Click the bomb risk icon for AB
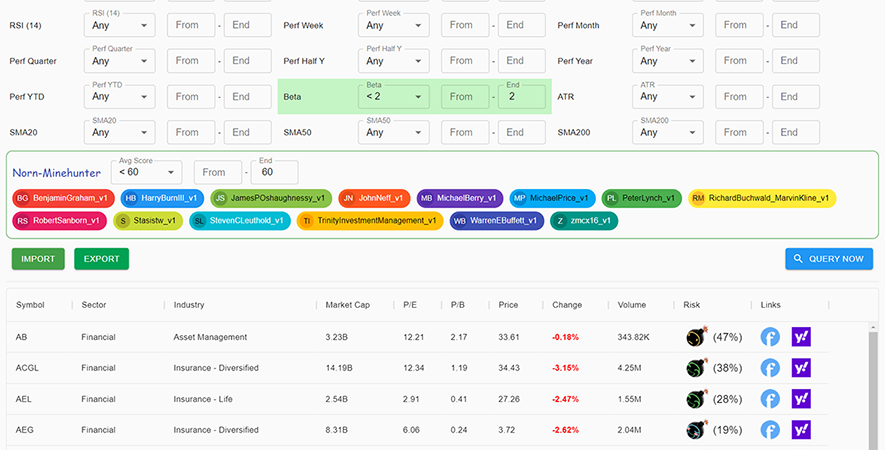Viewport: 885px width, 450px height. pyautogui.click(x=695, y=337)
